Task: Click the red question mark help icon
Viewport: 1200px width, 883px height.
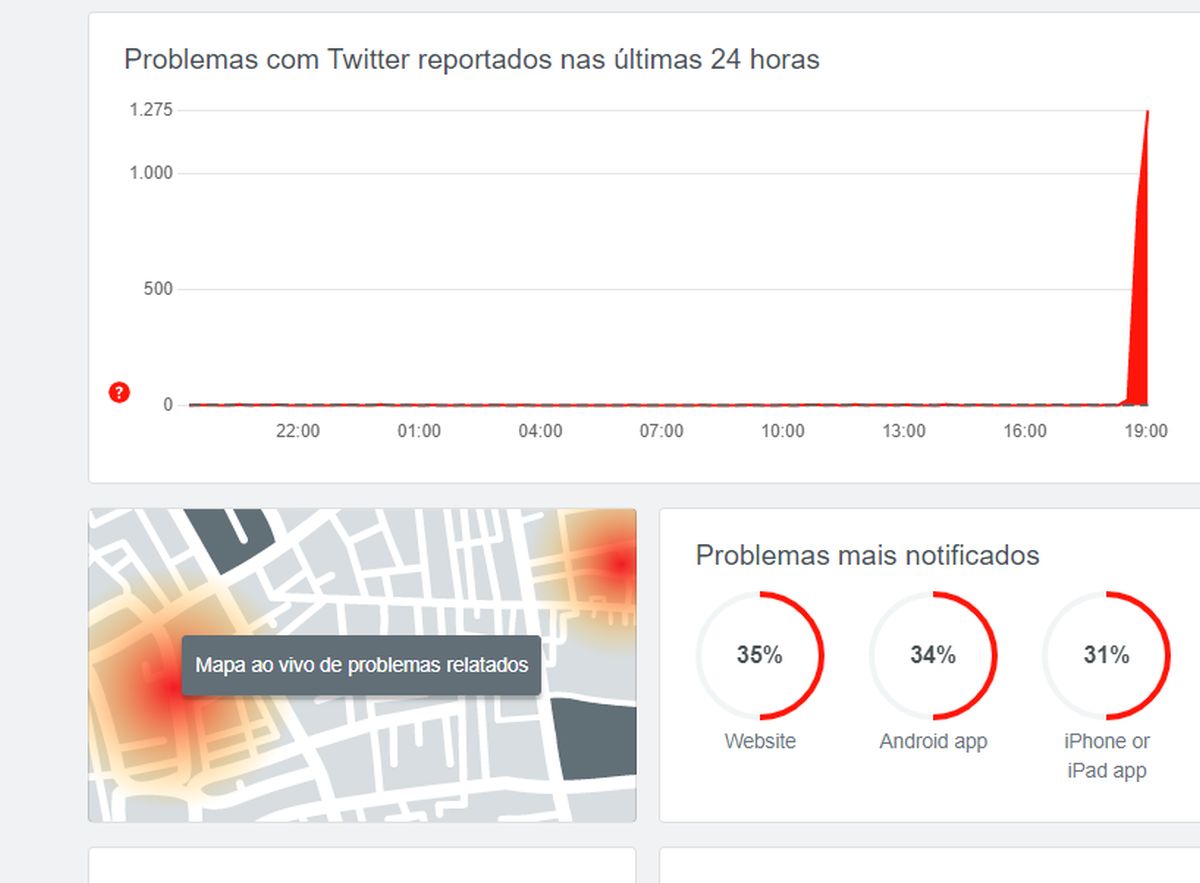Action: [118, 393]
